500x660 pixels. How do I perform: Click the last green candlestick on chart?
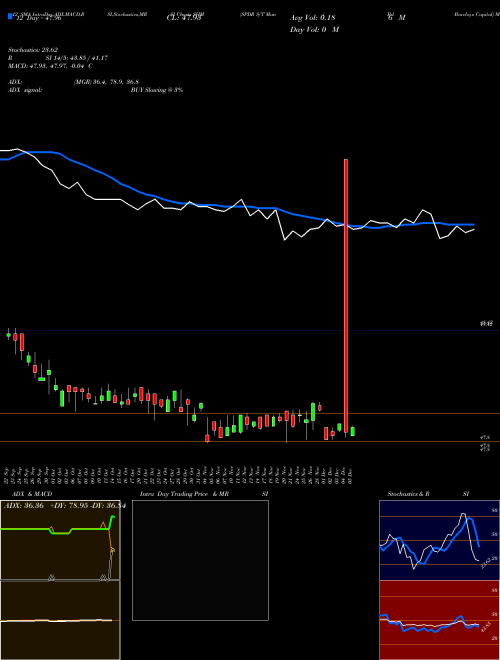353,431
